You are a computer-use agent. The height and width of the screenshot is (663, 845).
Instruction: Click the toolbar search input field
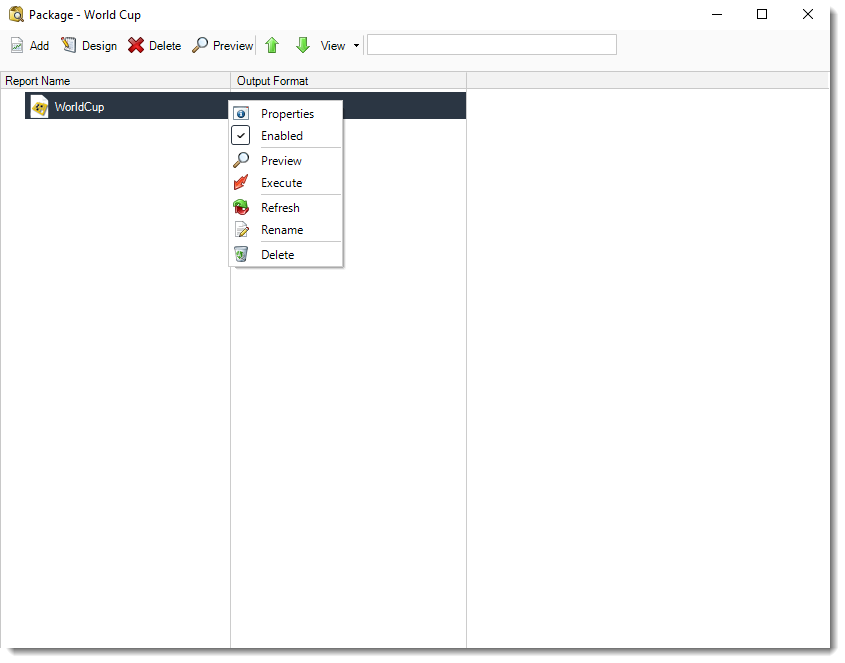pyautogui.click(x=491, y=45)
